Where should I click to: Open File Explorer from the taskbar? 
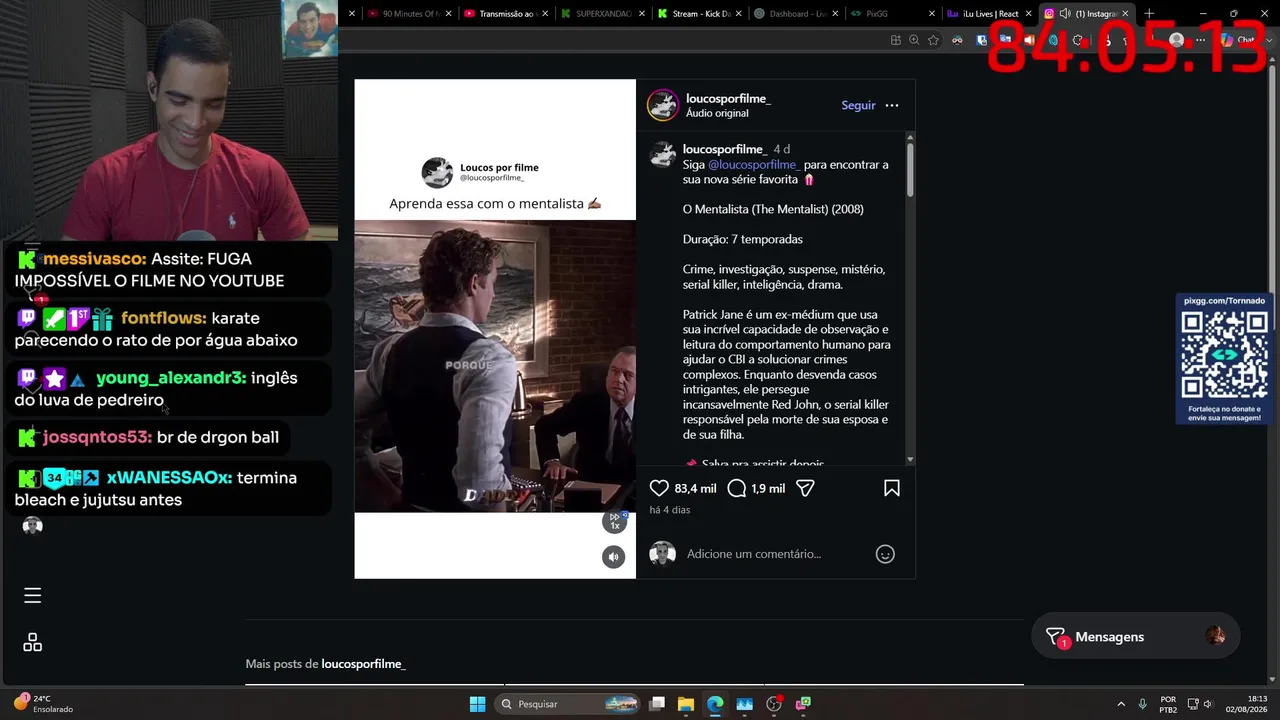[x=686, y=704]
